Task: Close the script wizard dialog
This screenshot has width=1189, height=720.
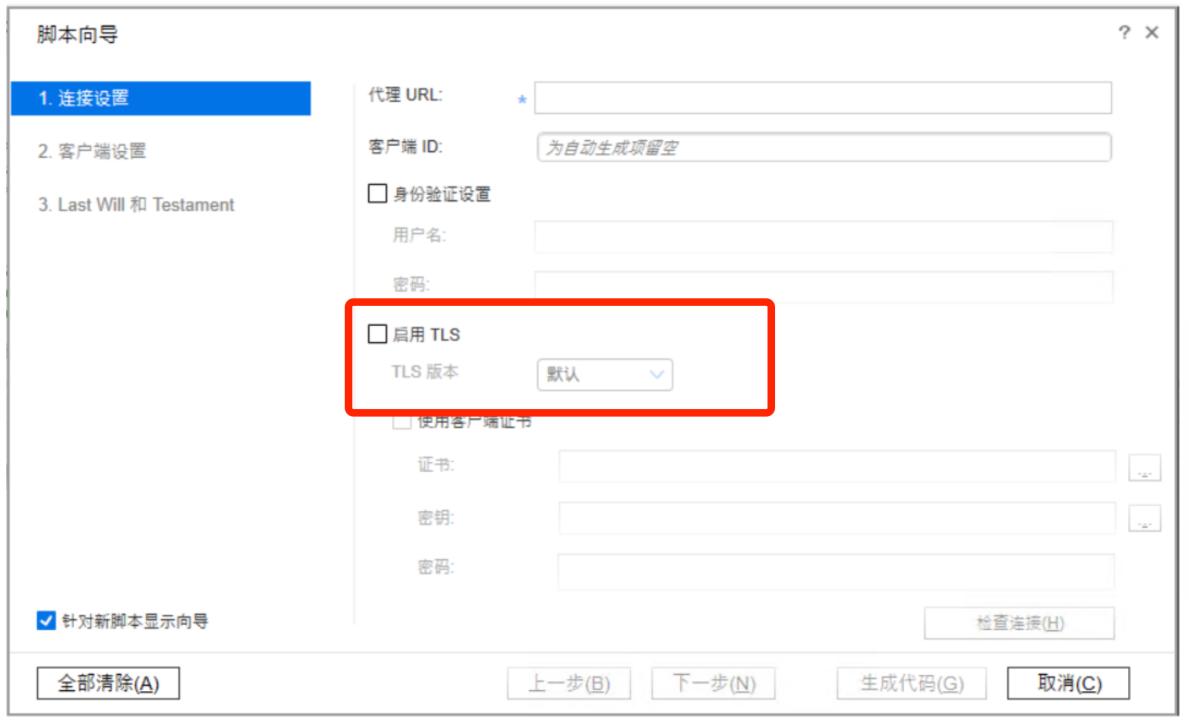Action: (1152, 32)
